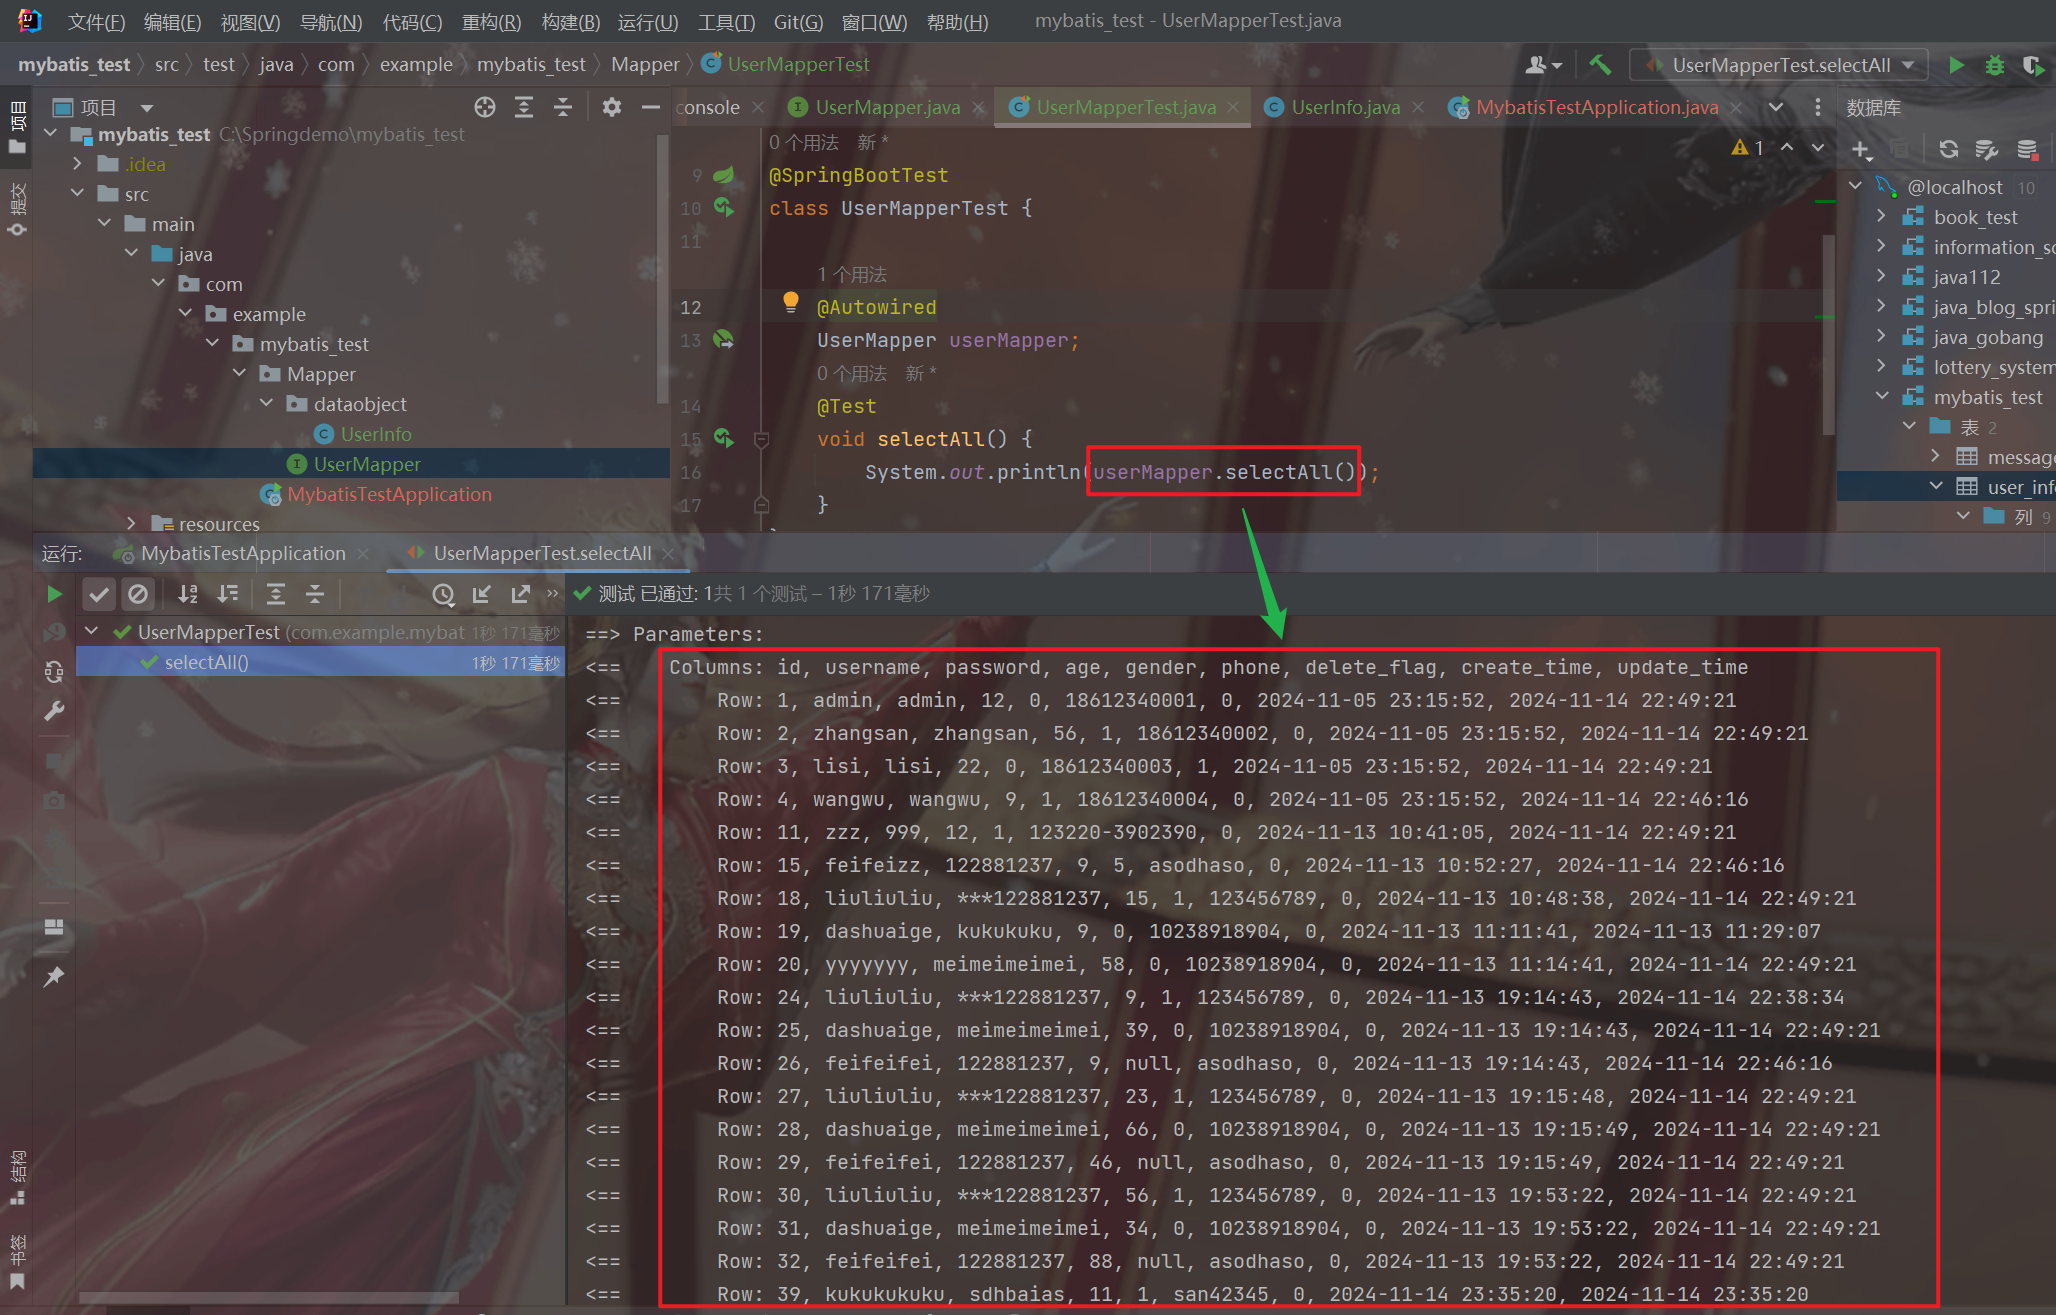Click the Mapper breadcrumb in navigation bar
Viewport: 2056px width, 1315px height.
(x=645, y=65)
